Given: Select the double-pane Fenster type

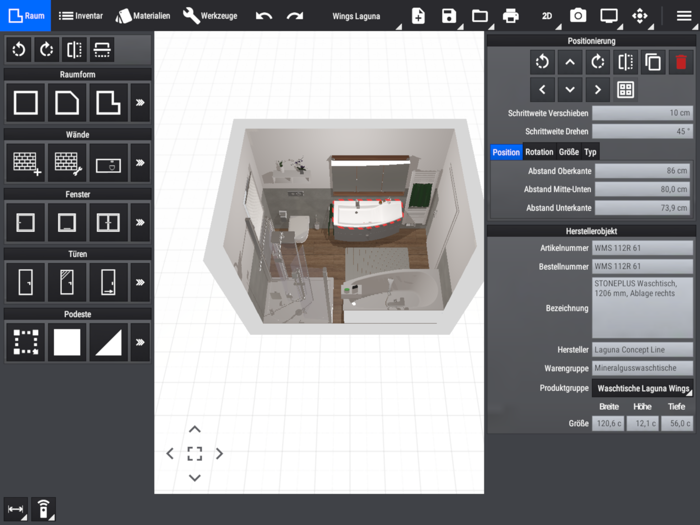Looking at the screenshot, I should click(108, 222).
